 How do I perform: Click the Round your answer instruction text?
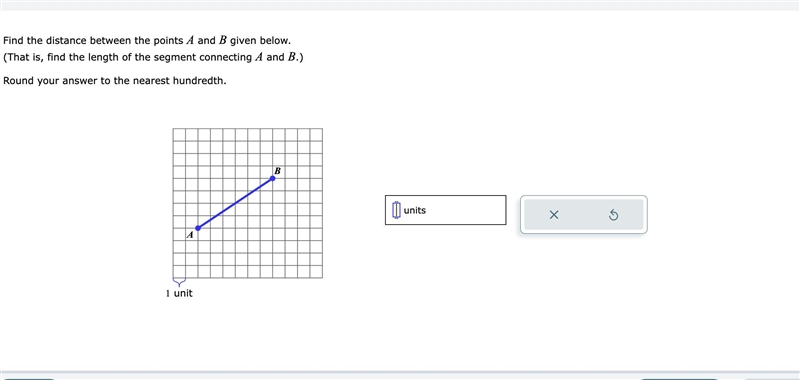[115, 81]
